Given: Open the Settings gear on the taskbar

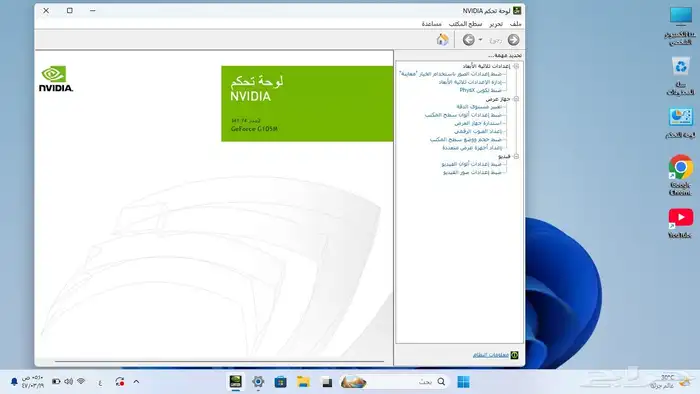Looking at the screenshot, I should tap(258, 382).
